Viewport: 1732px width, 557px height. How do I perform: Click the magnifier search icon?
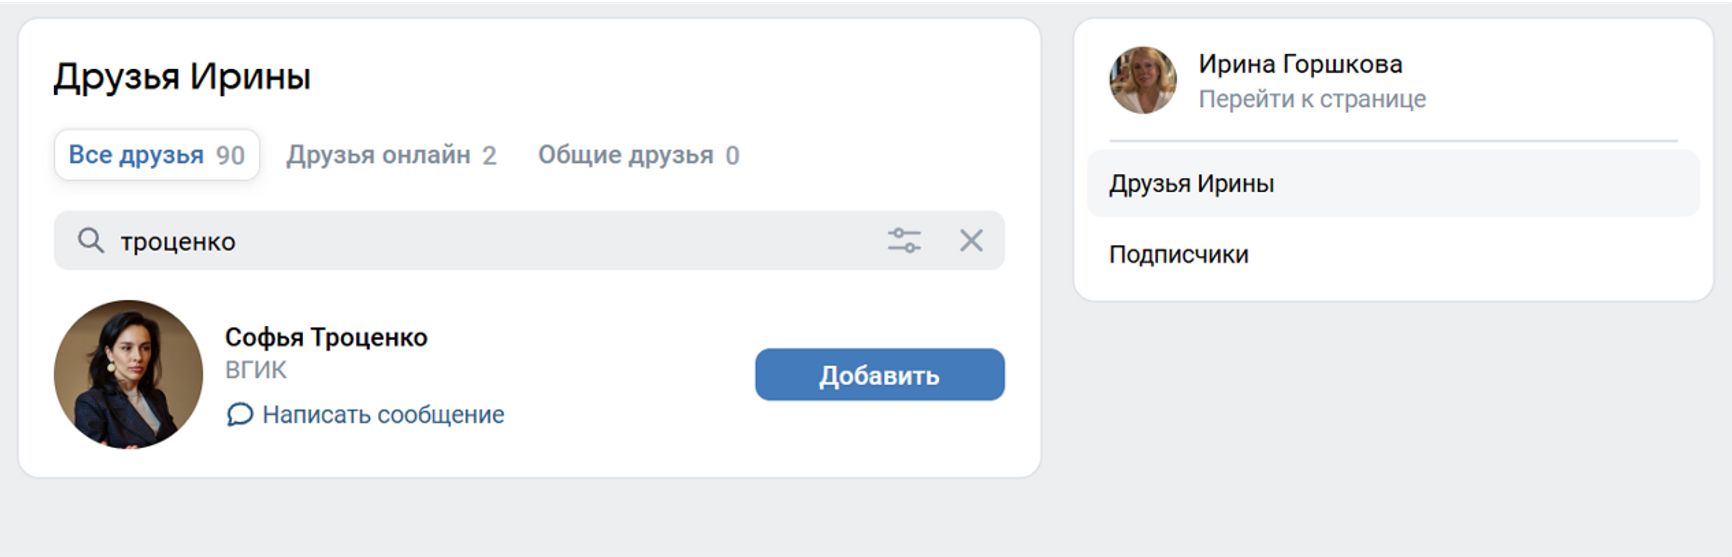[91, 240]
